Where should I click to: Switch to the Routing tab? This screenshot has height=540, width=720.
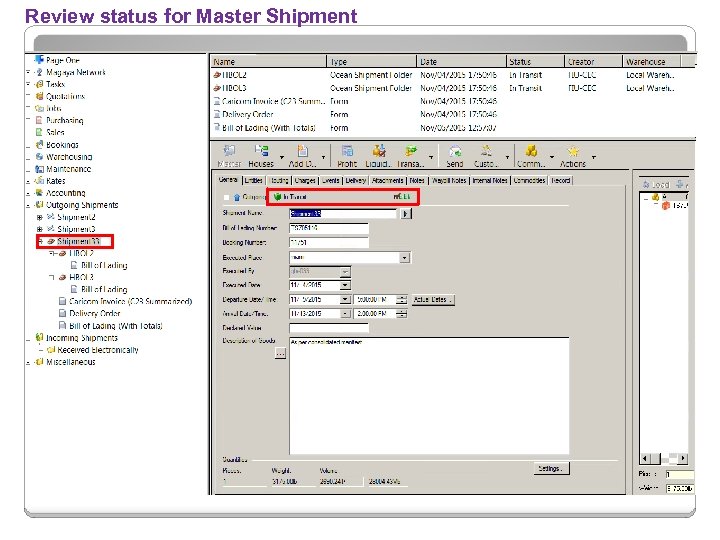point(279,180)
